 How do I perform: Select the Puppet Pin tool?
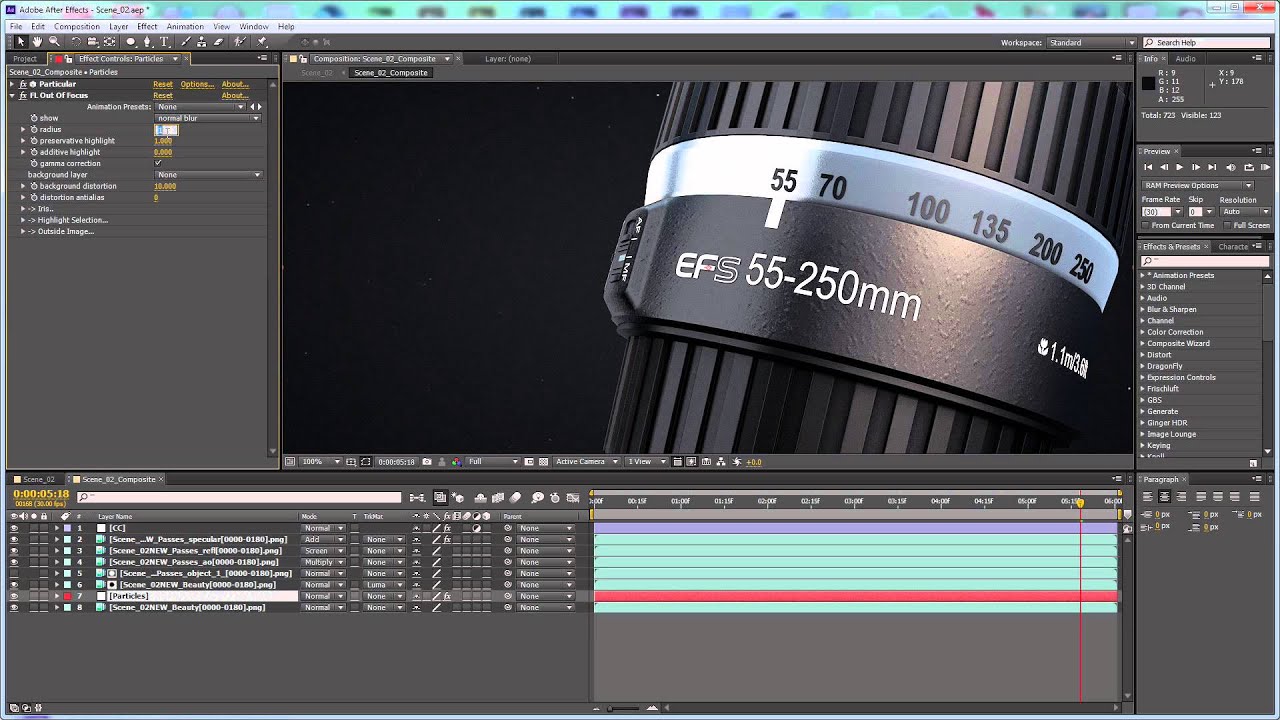pyautogui.click(x=262, y=42)
